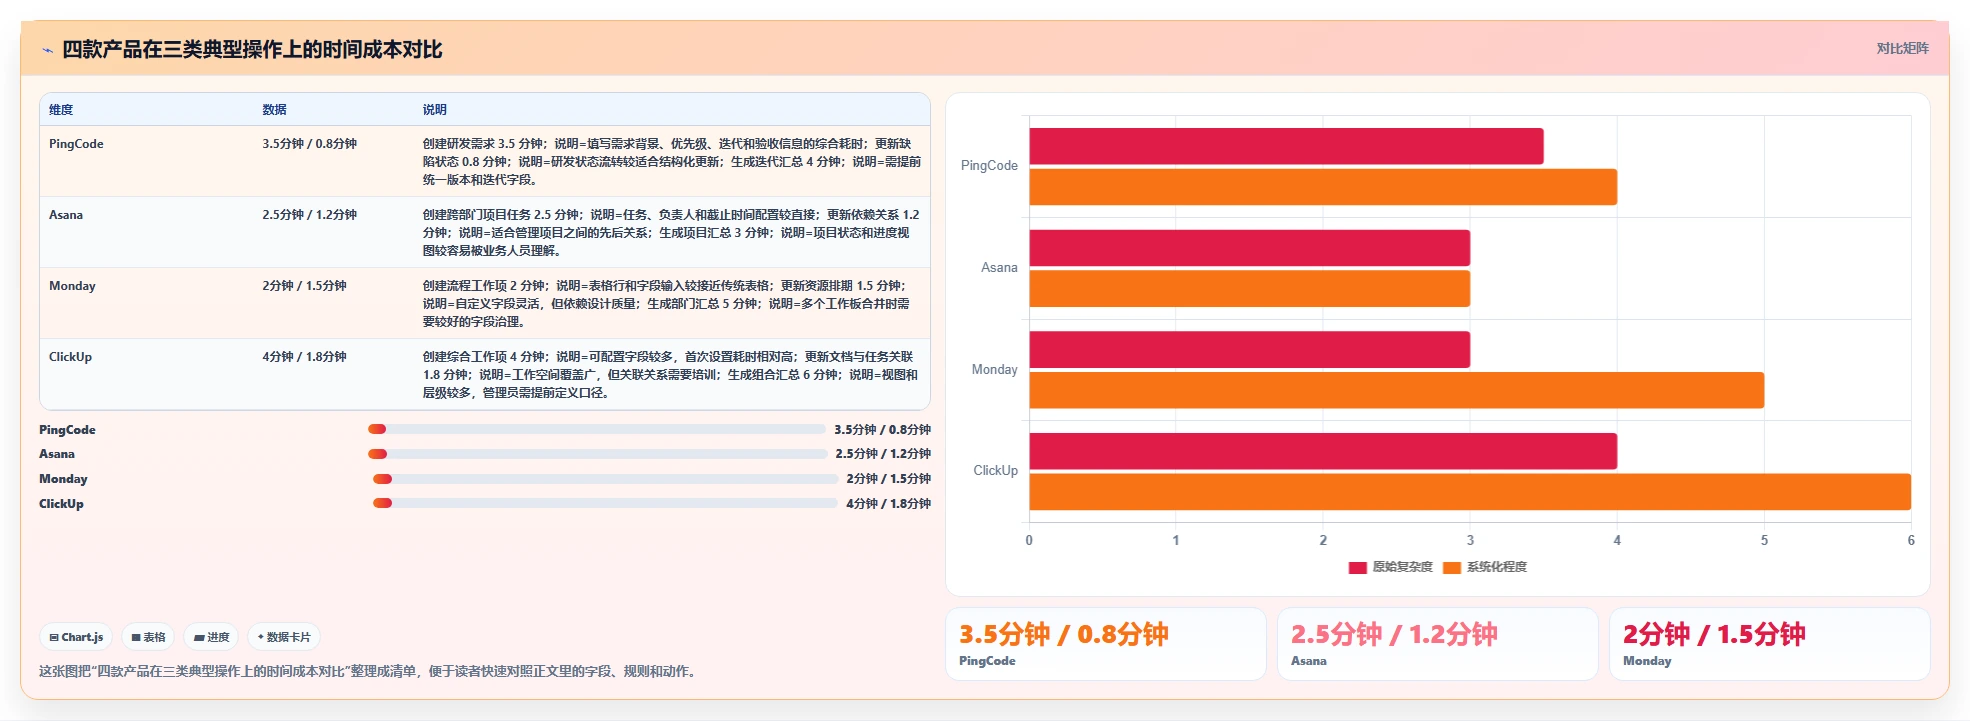Click the 对比矩阵 badge in header
The height and width of the screenshot is (721, 1970).
click(x=1902, y=48)
